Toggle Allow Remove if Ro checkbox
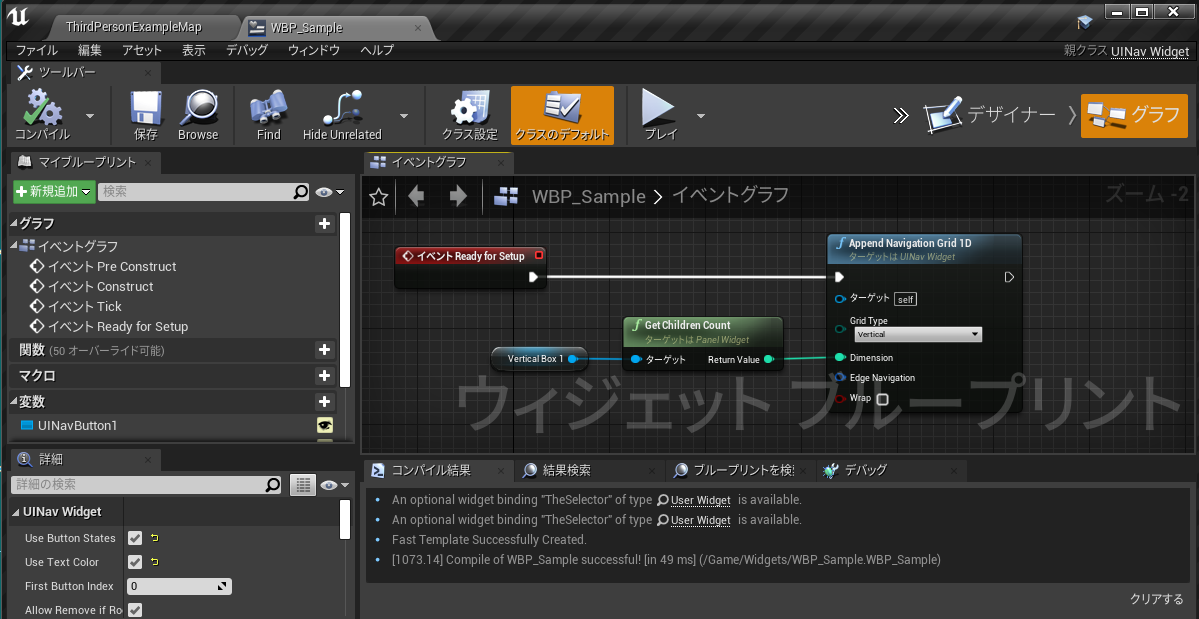This screenshot has height=619, width=1199. click(135, 610)
